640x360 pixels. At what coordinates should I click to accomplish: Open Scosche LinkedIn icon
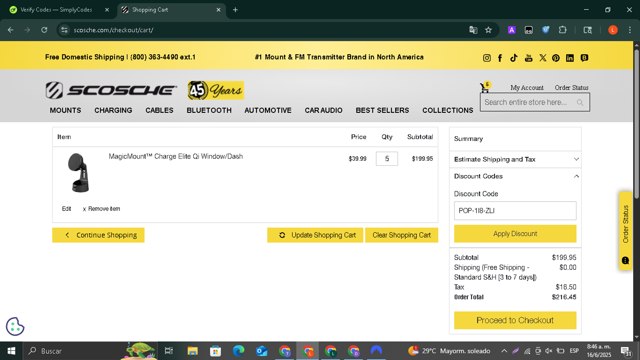570,58
